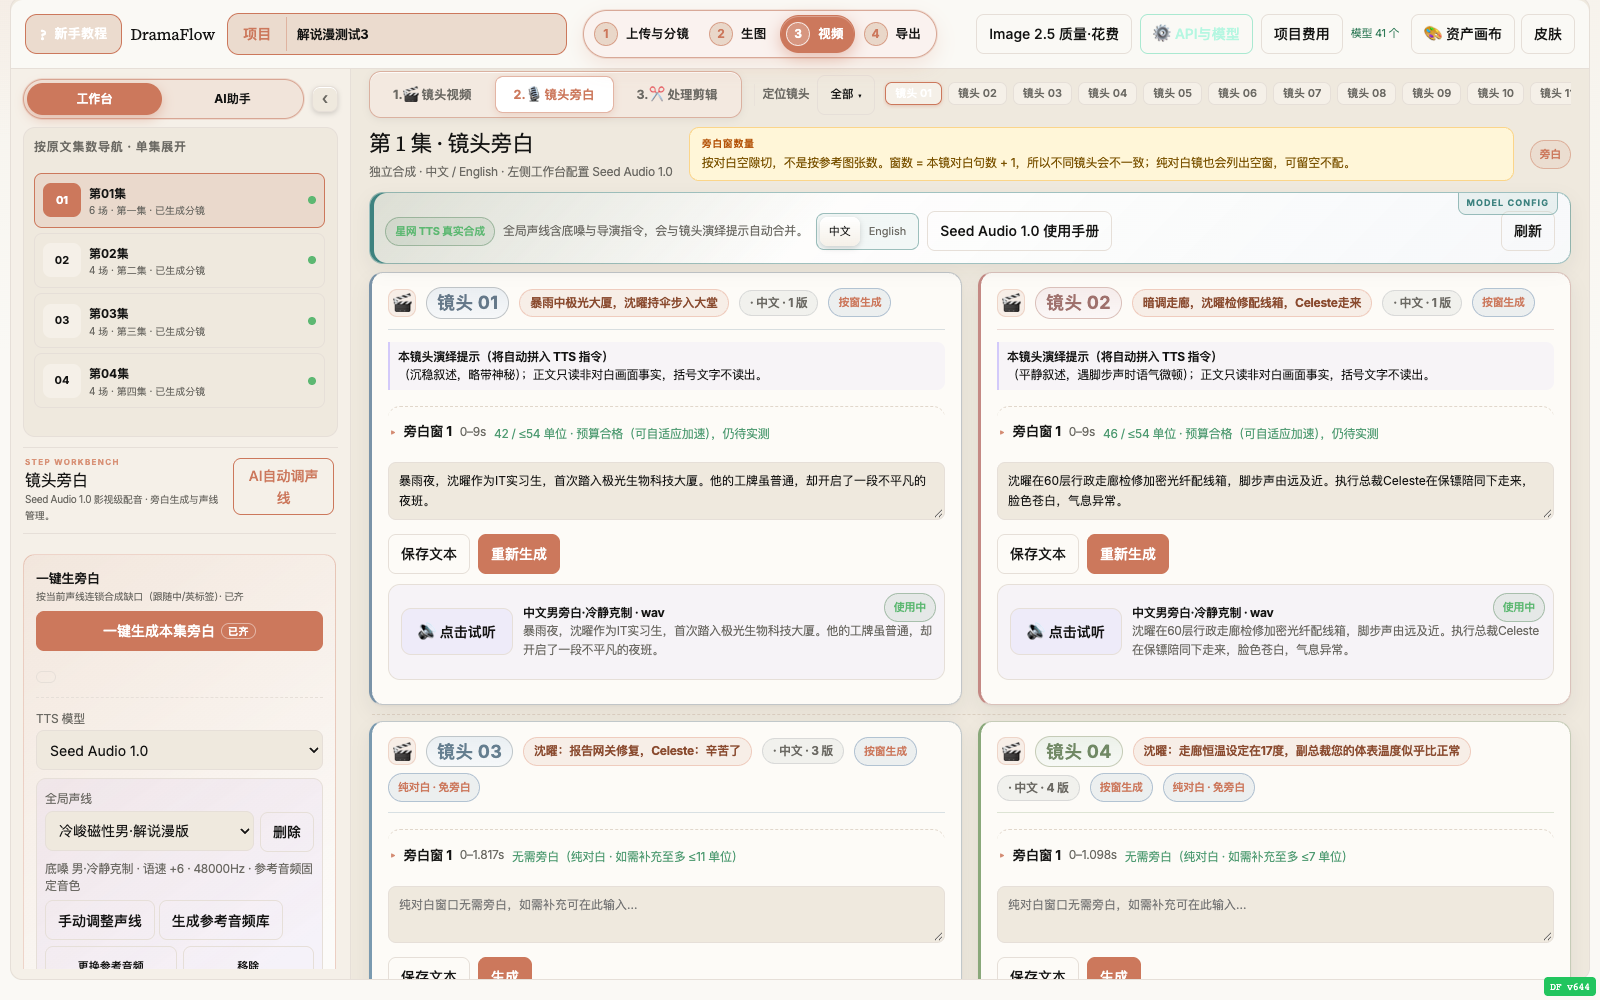
Task: Open 皮肤 skin button
Action: (1547, 34)
